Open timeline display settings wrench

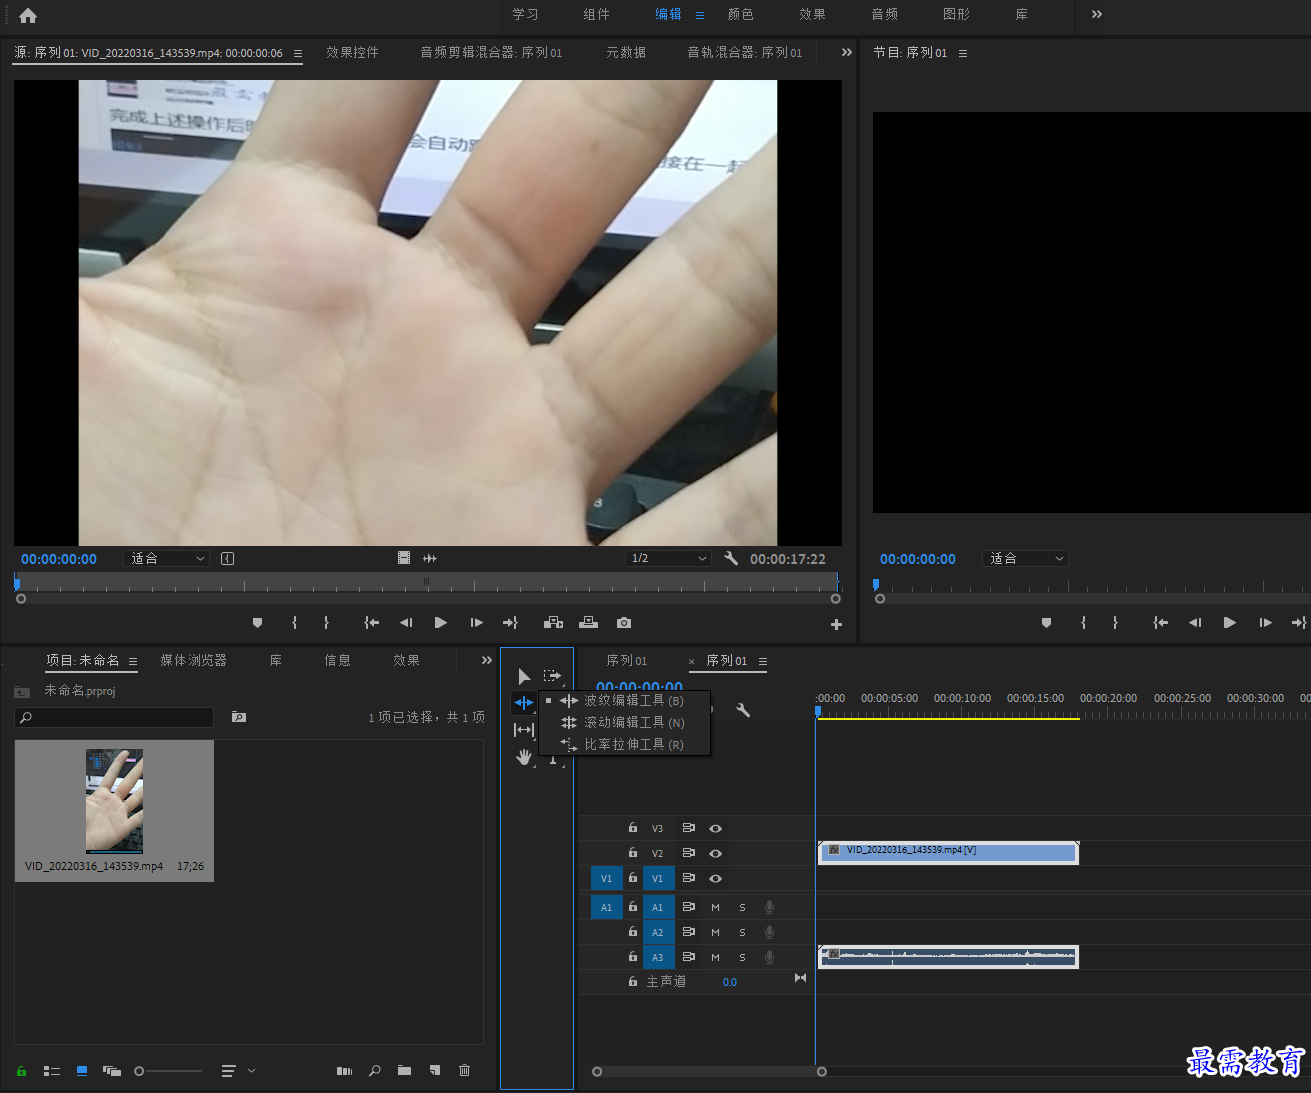click(743, 710)
